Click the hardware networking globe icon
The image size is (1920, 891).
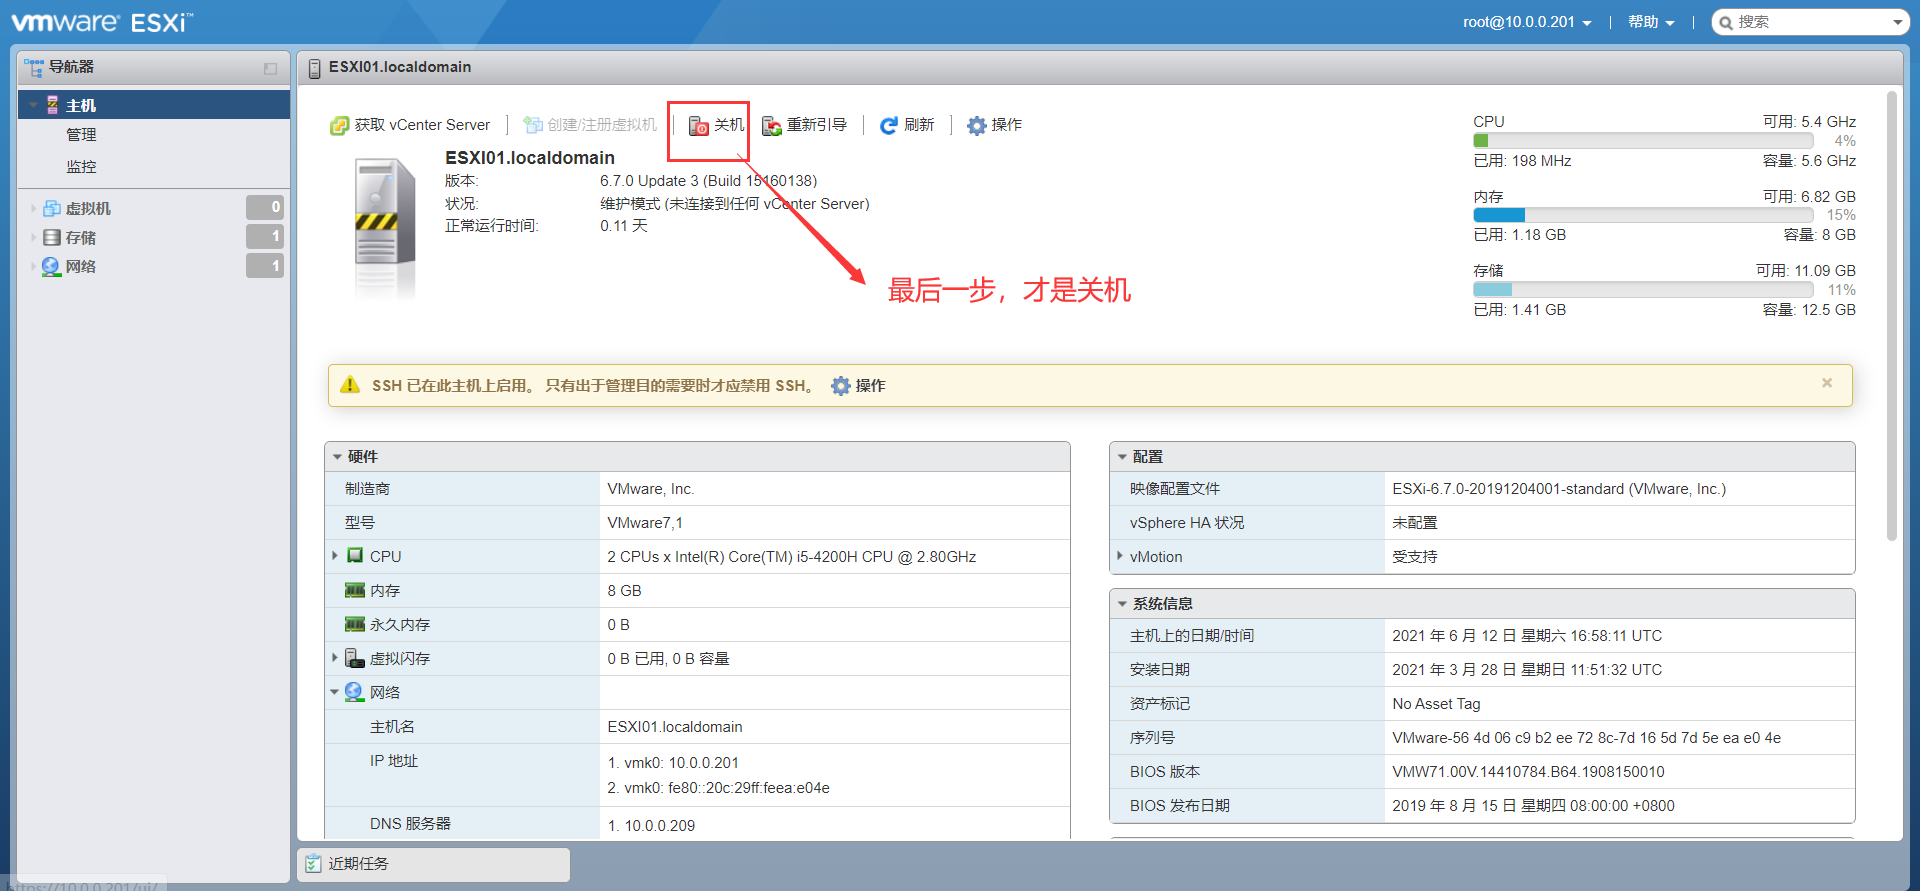point(354,691)
